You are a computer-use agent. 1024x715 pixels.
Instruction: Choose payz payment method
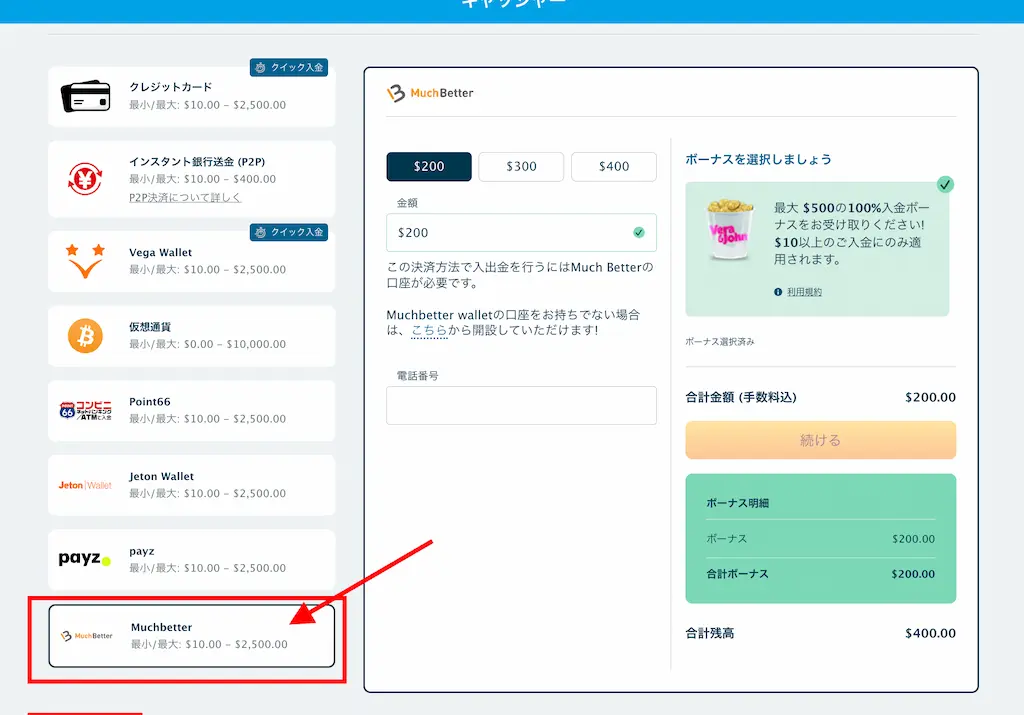[x=191, y=560]
